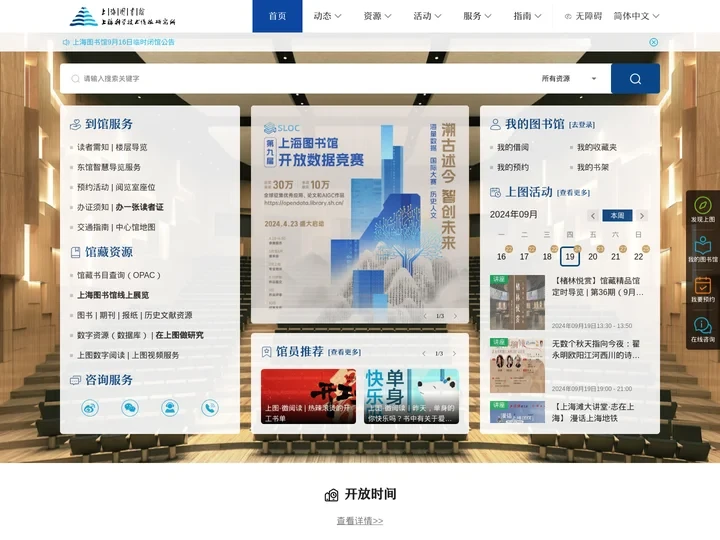Select calendar date 19

click(570, 257)
